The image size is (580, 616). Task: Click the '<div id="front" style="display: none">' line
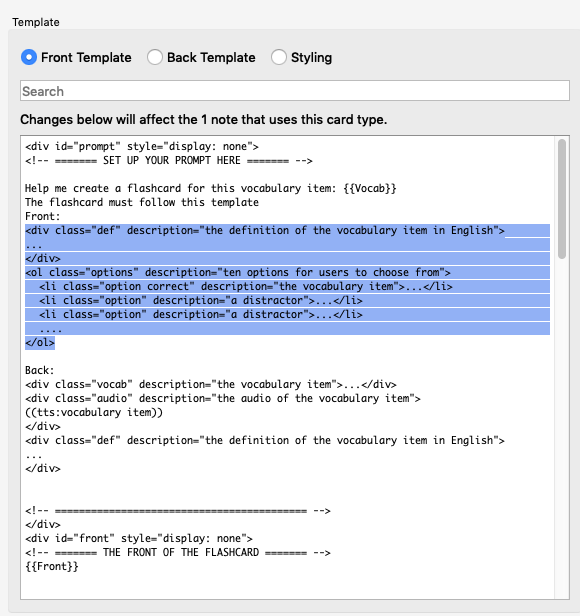pos(139,539)
